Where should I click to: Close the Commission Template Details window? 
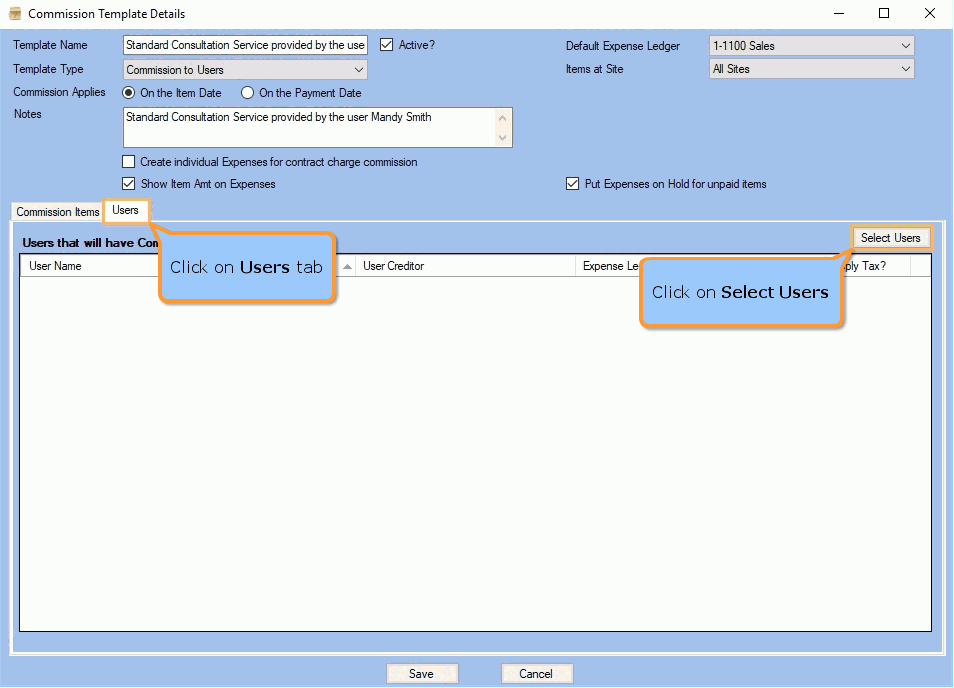point(930,14)
